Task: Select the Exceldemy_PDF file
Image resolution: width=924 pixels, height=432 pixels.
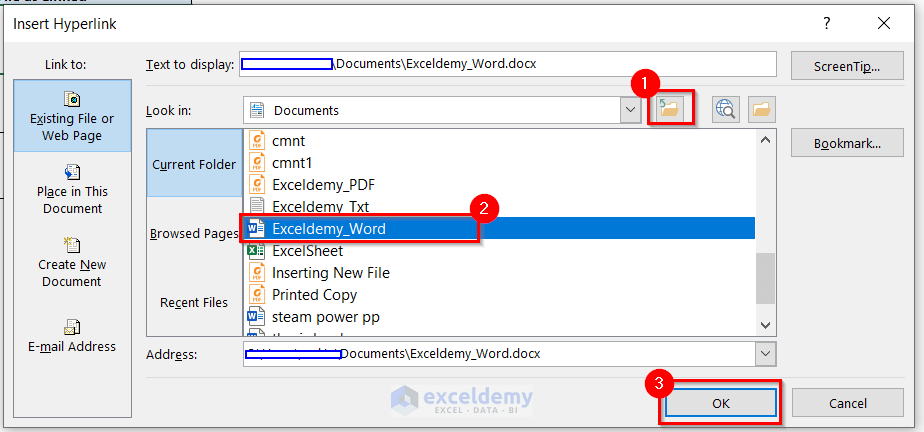Action: [500, 184]
